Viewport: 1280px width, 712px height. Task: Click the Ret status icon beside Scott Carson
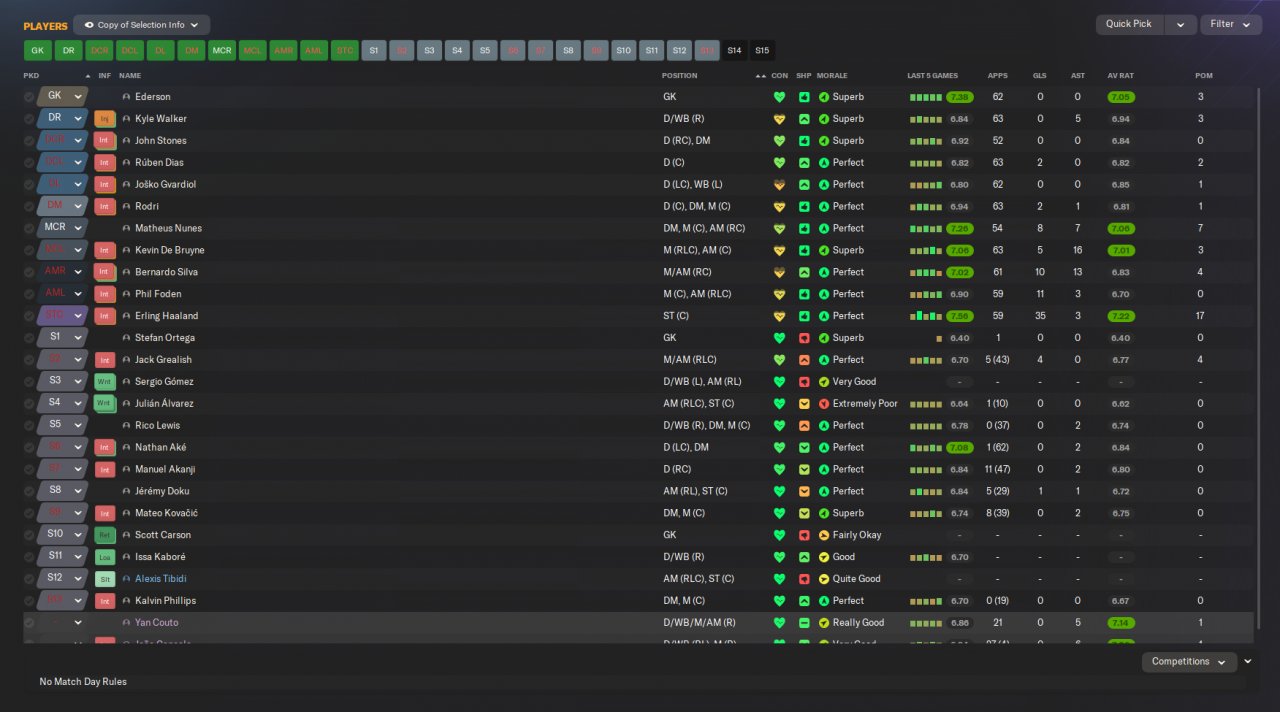click(x=104, y=535)
